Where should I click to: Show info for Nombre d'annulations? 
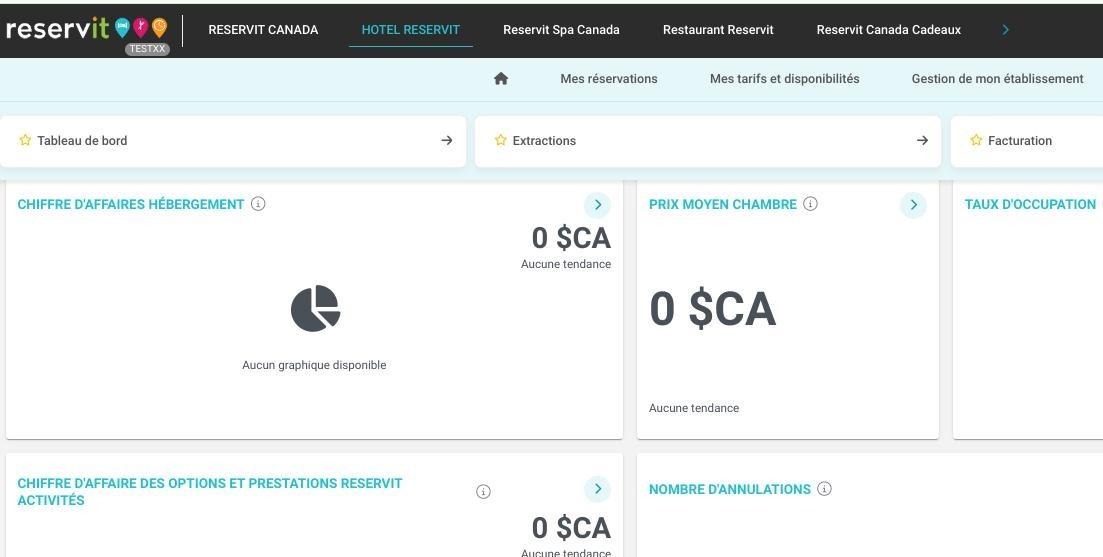click(x=824, y=489)
